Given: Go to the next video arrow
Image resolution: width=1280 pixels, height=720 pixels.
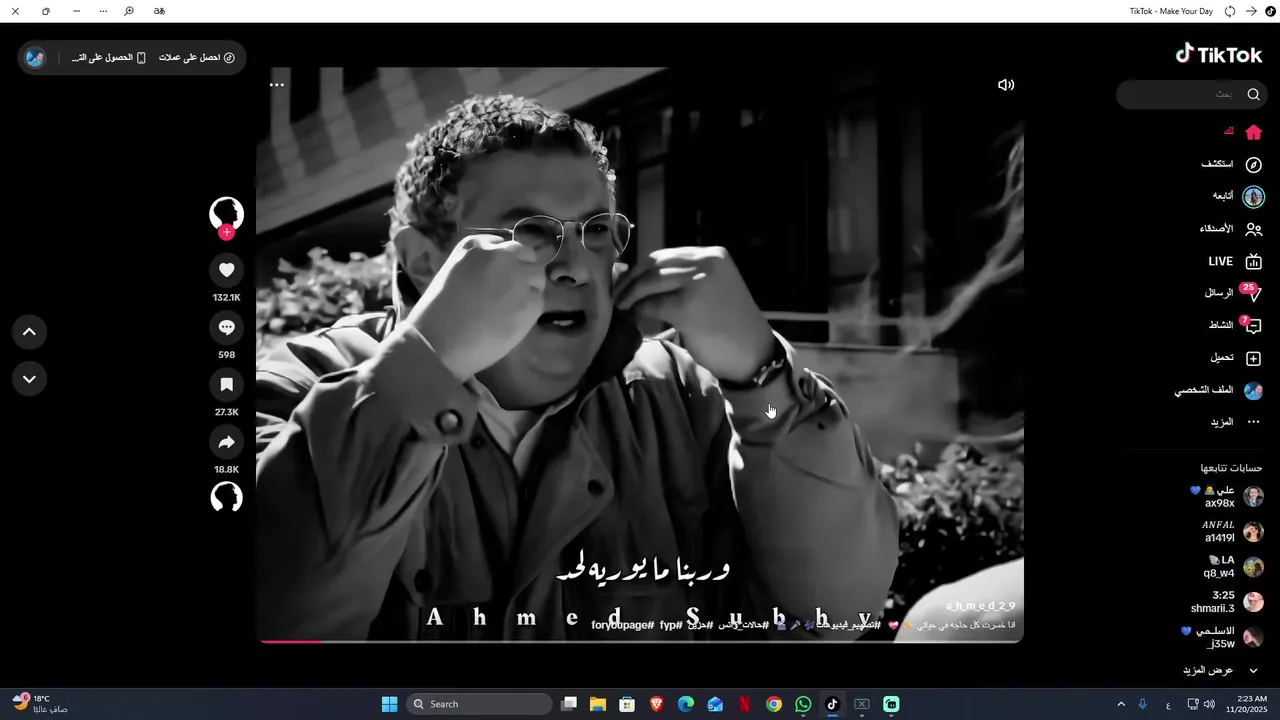Looking at the screenshot, I should pyautogui.click(x=29, y=379).
